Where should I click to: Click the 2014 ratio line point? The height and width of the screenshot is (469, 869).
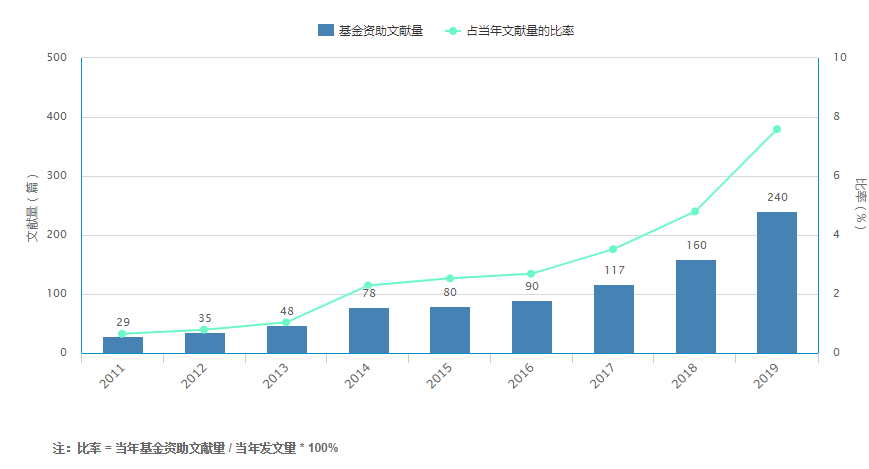368,286
